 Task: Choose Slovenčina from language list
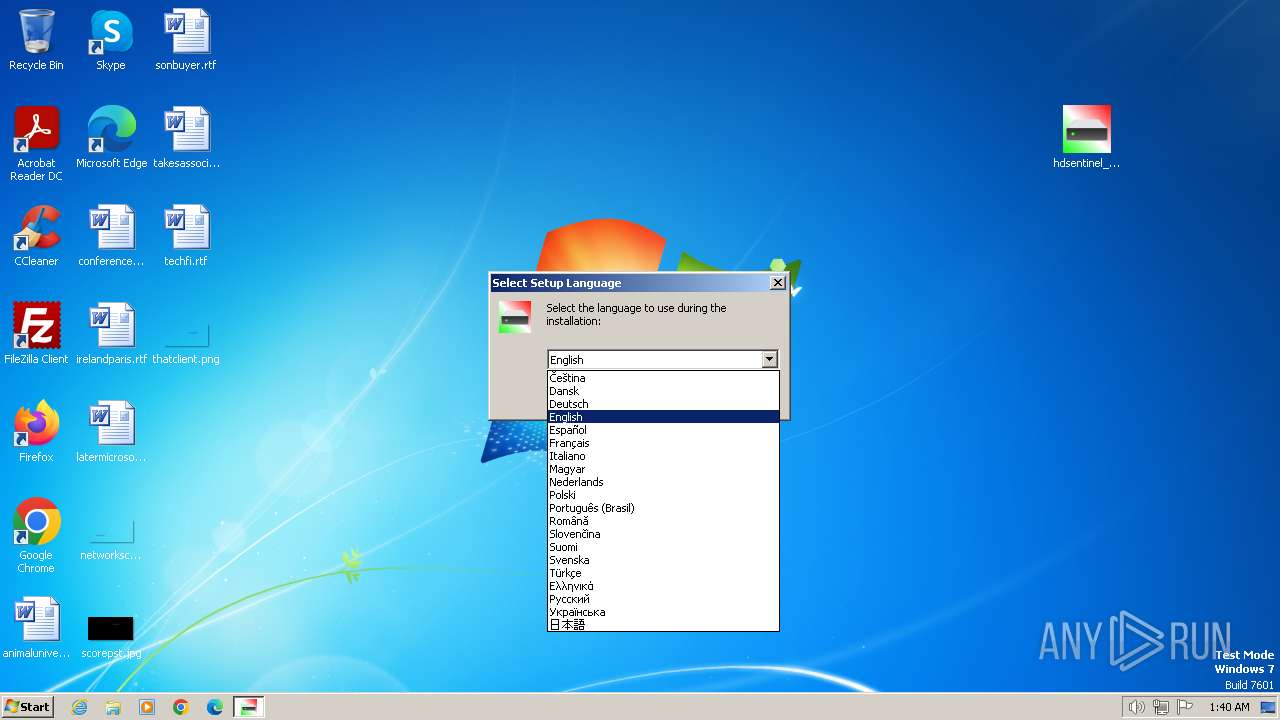pyautogui.click(x=663, y=534)
